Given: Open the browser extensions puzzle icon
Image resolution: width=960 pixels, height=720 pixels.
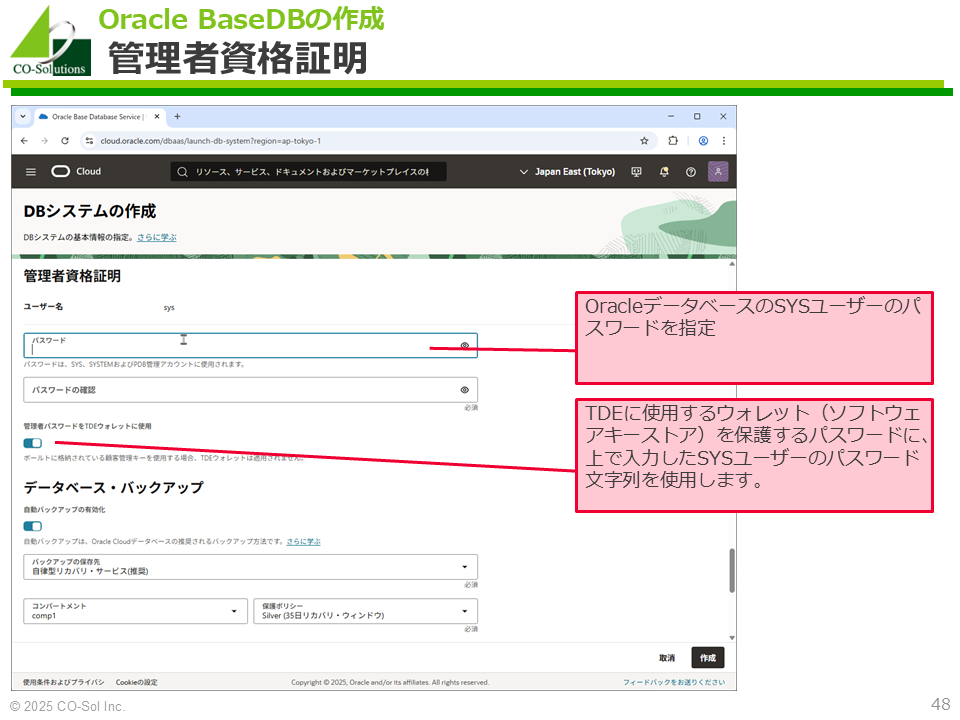Looking at the screenshot, I should pos(673,141).
